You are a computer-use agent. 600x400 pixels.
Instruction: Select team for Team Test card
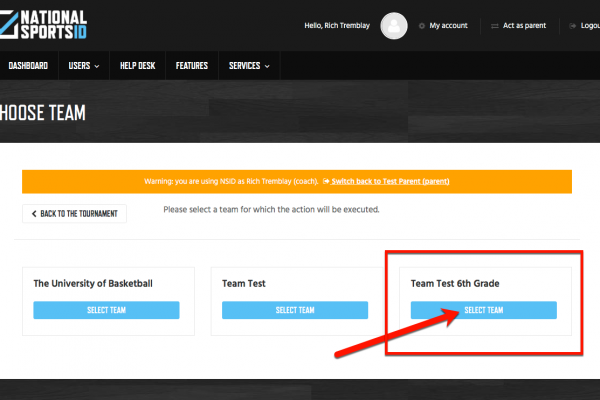click(x=295, y=310)
